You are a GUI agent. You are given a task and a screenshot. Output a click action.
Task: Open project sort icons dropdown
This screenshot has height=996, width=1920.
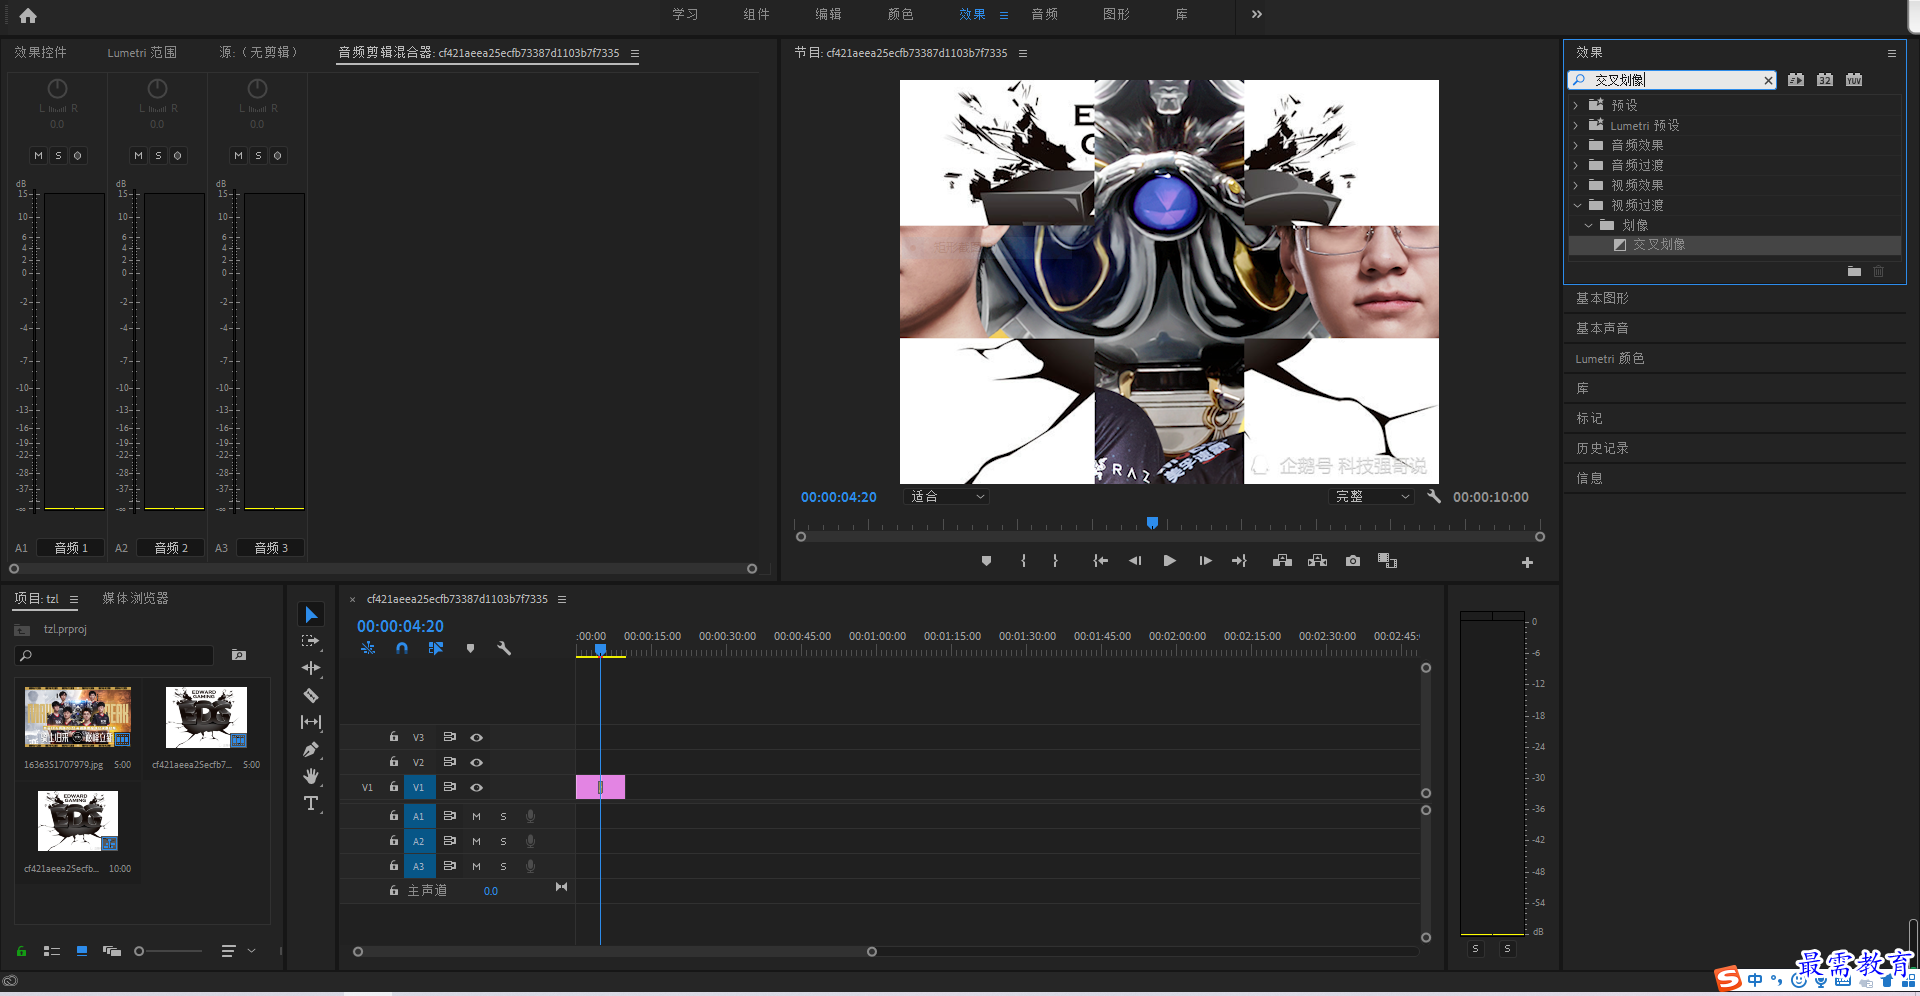pyautogui.click(x=238, y=951)
